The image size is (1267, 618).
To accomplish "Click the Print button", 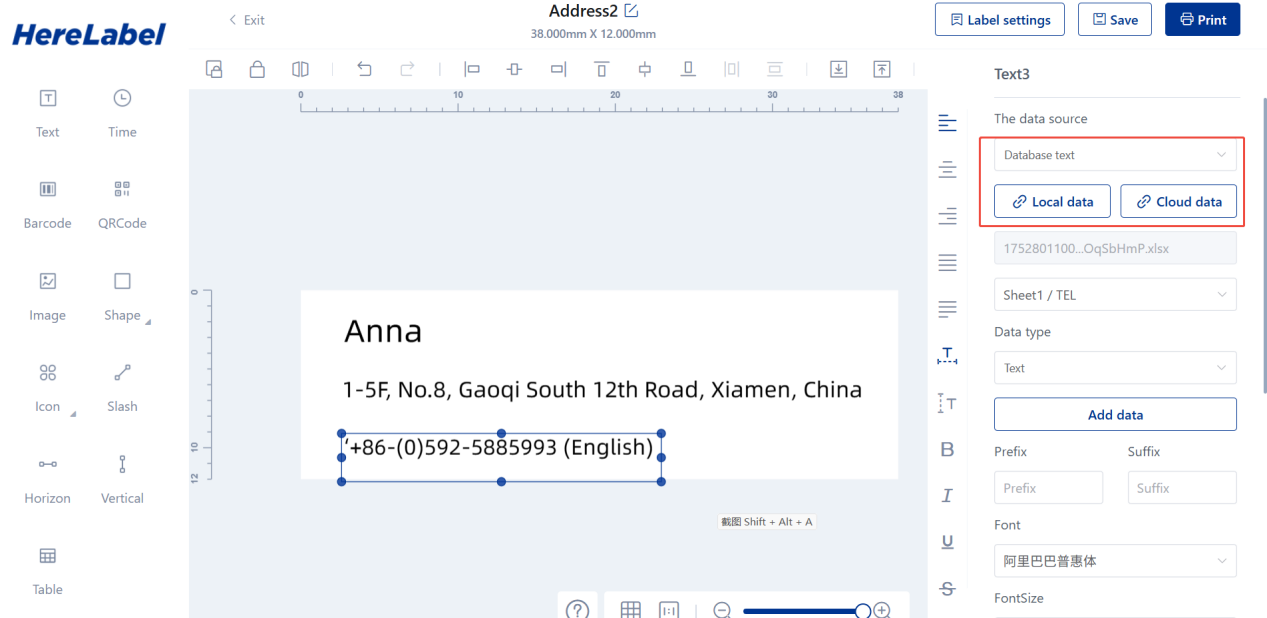I will (x=1202, y=19).
